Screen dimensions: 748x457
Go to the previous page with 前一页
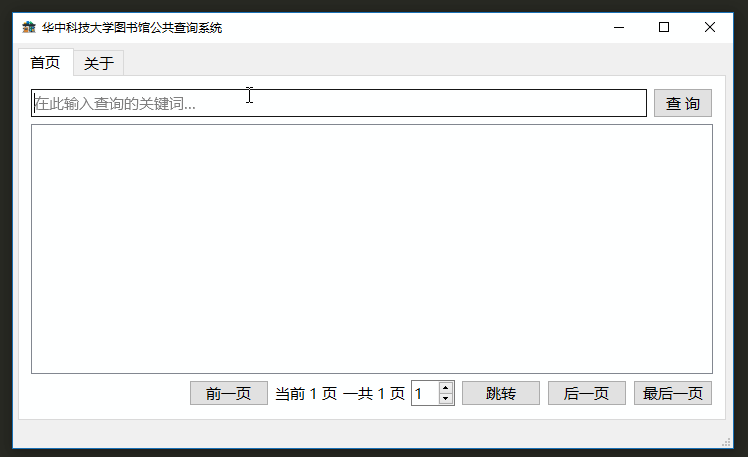click(x=229, y=393)
